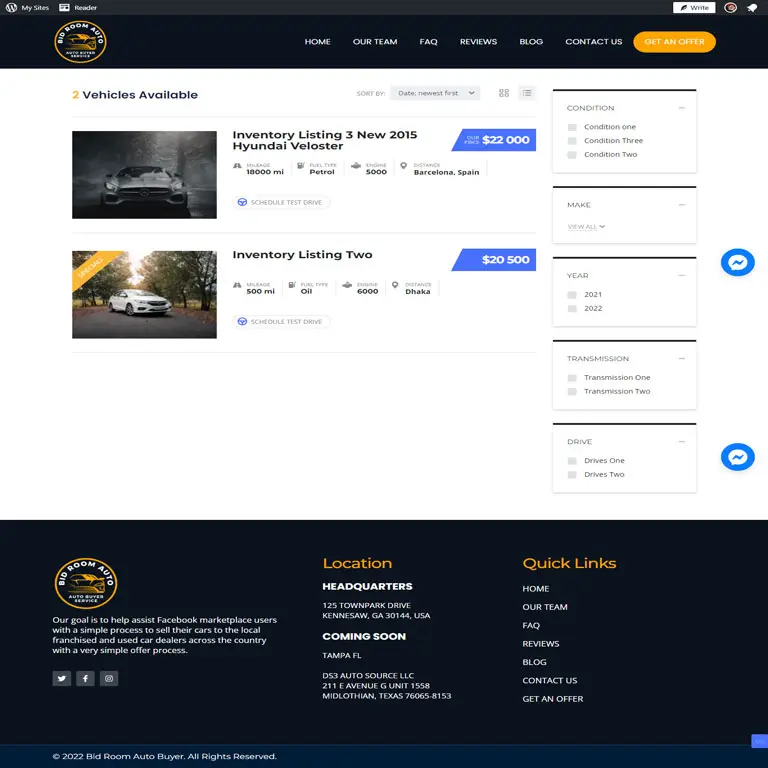Open Our Team in the top navigation

[x=375, y=42]
